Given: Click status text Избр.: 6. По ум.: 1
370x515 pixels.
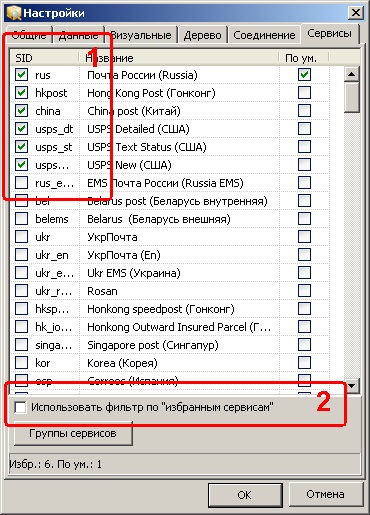Looking at the screenshot, I should (55, 464).
